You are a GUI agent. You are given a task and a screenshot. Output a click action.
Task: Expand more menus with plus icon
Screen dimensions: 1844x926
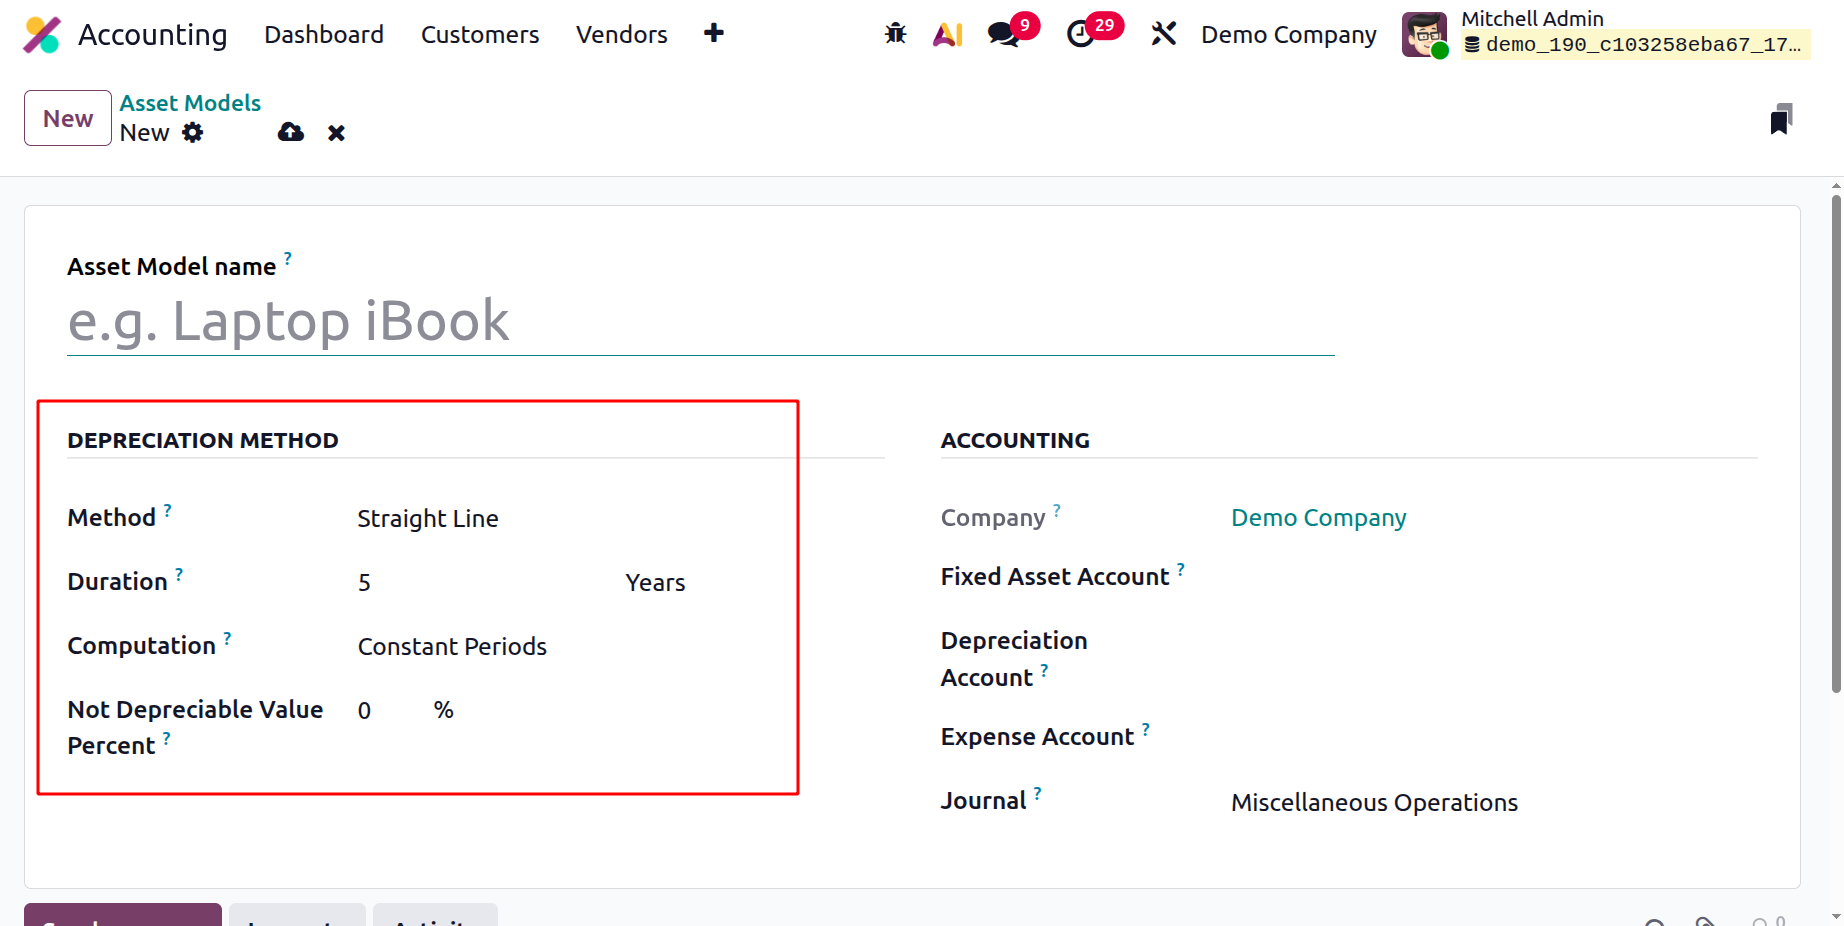tap(713, 33)
